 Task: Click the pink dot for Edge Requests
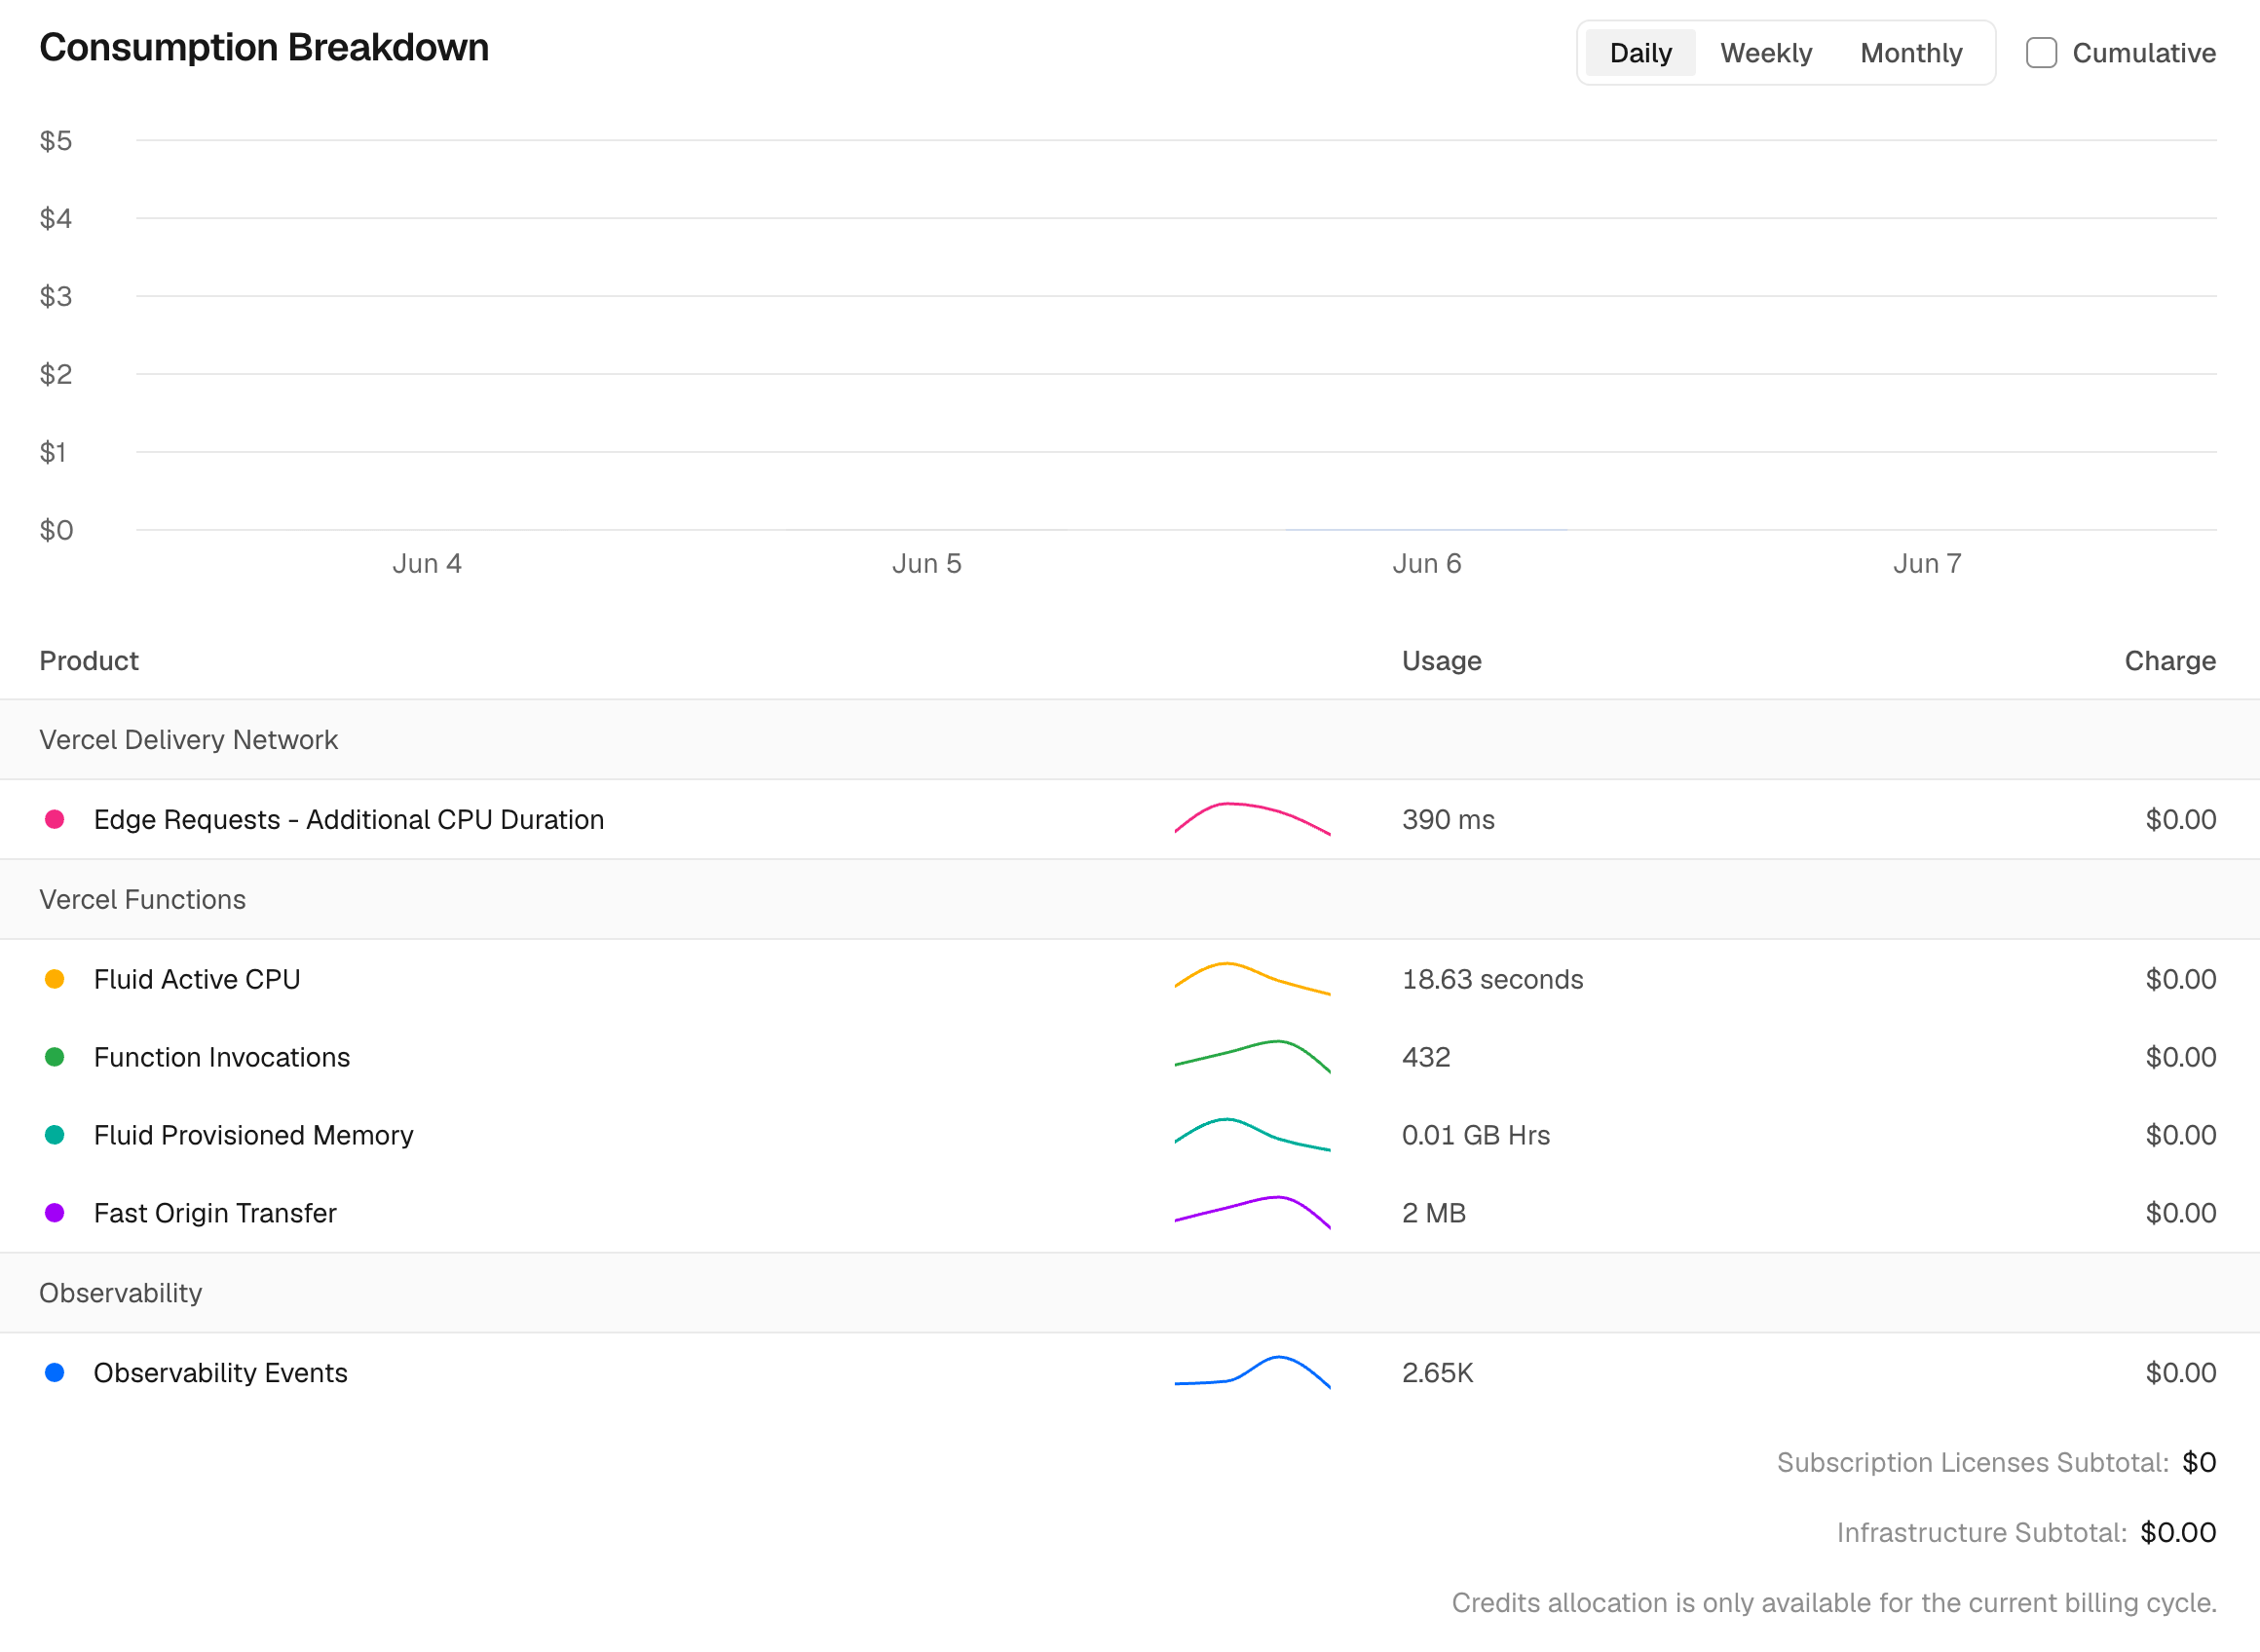tap(55, 819)
